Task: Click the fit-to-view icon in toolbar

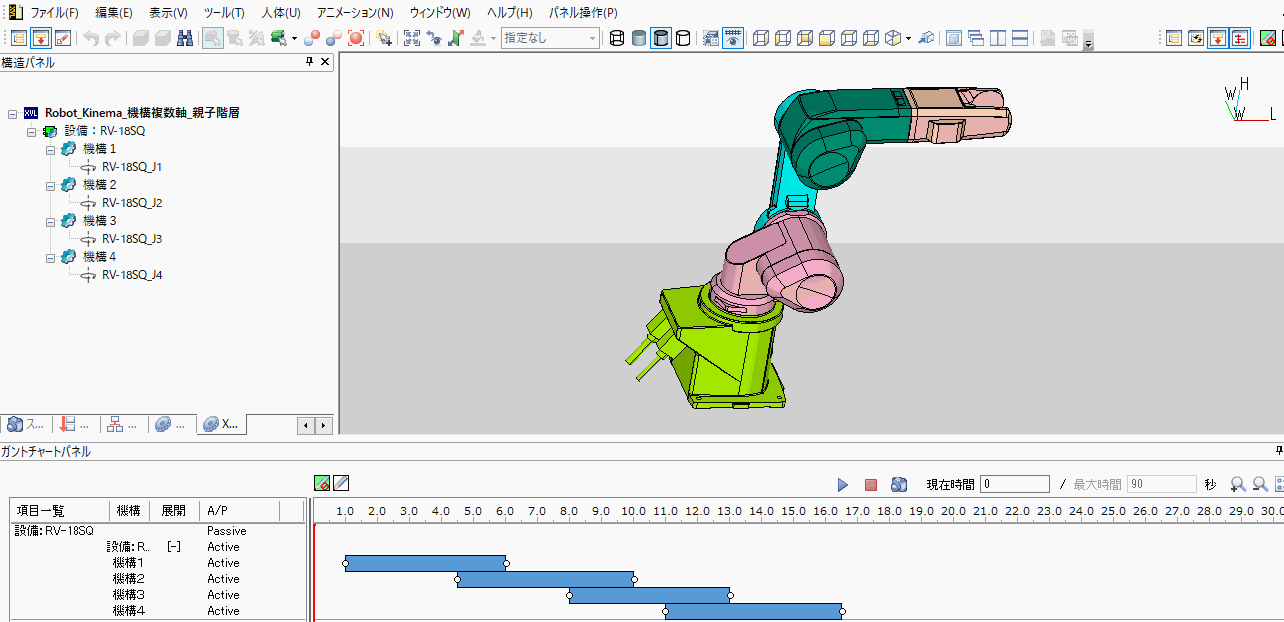Action: (411, 38)
